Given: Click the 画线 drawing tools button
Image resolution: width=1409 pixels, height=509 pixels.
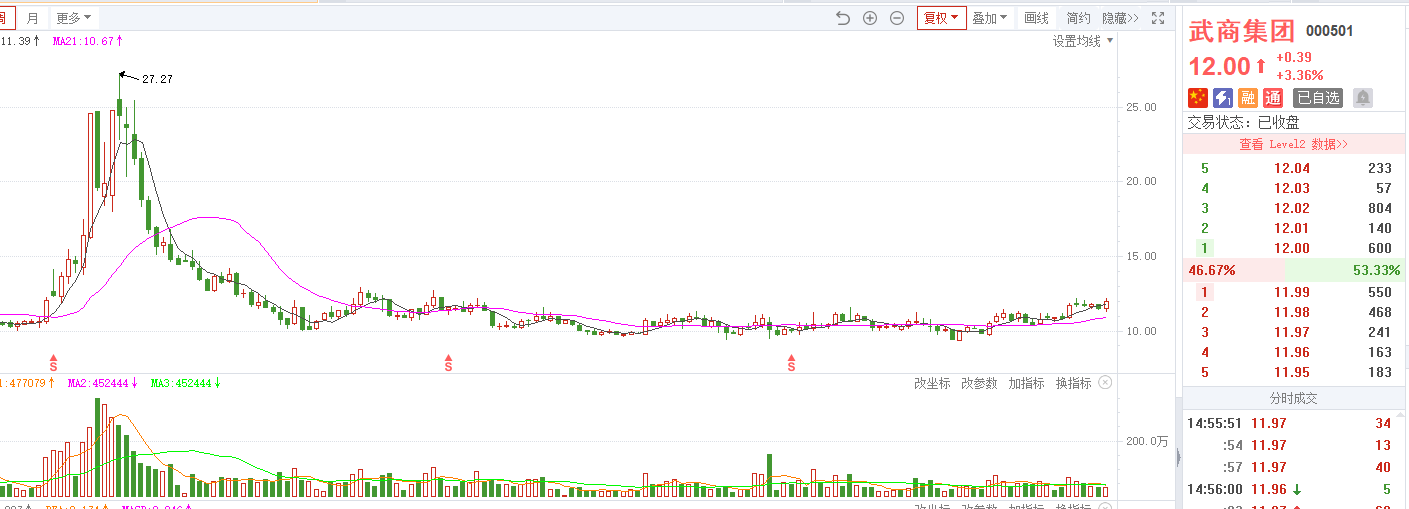Looking at the screenshot, I should (x=1037, y=18).
